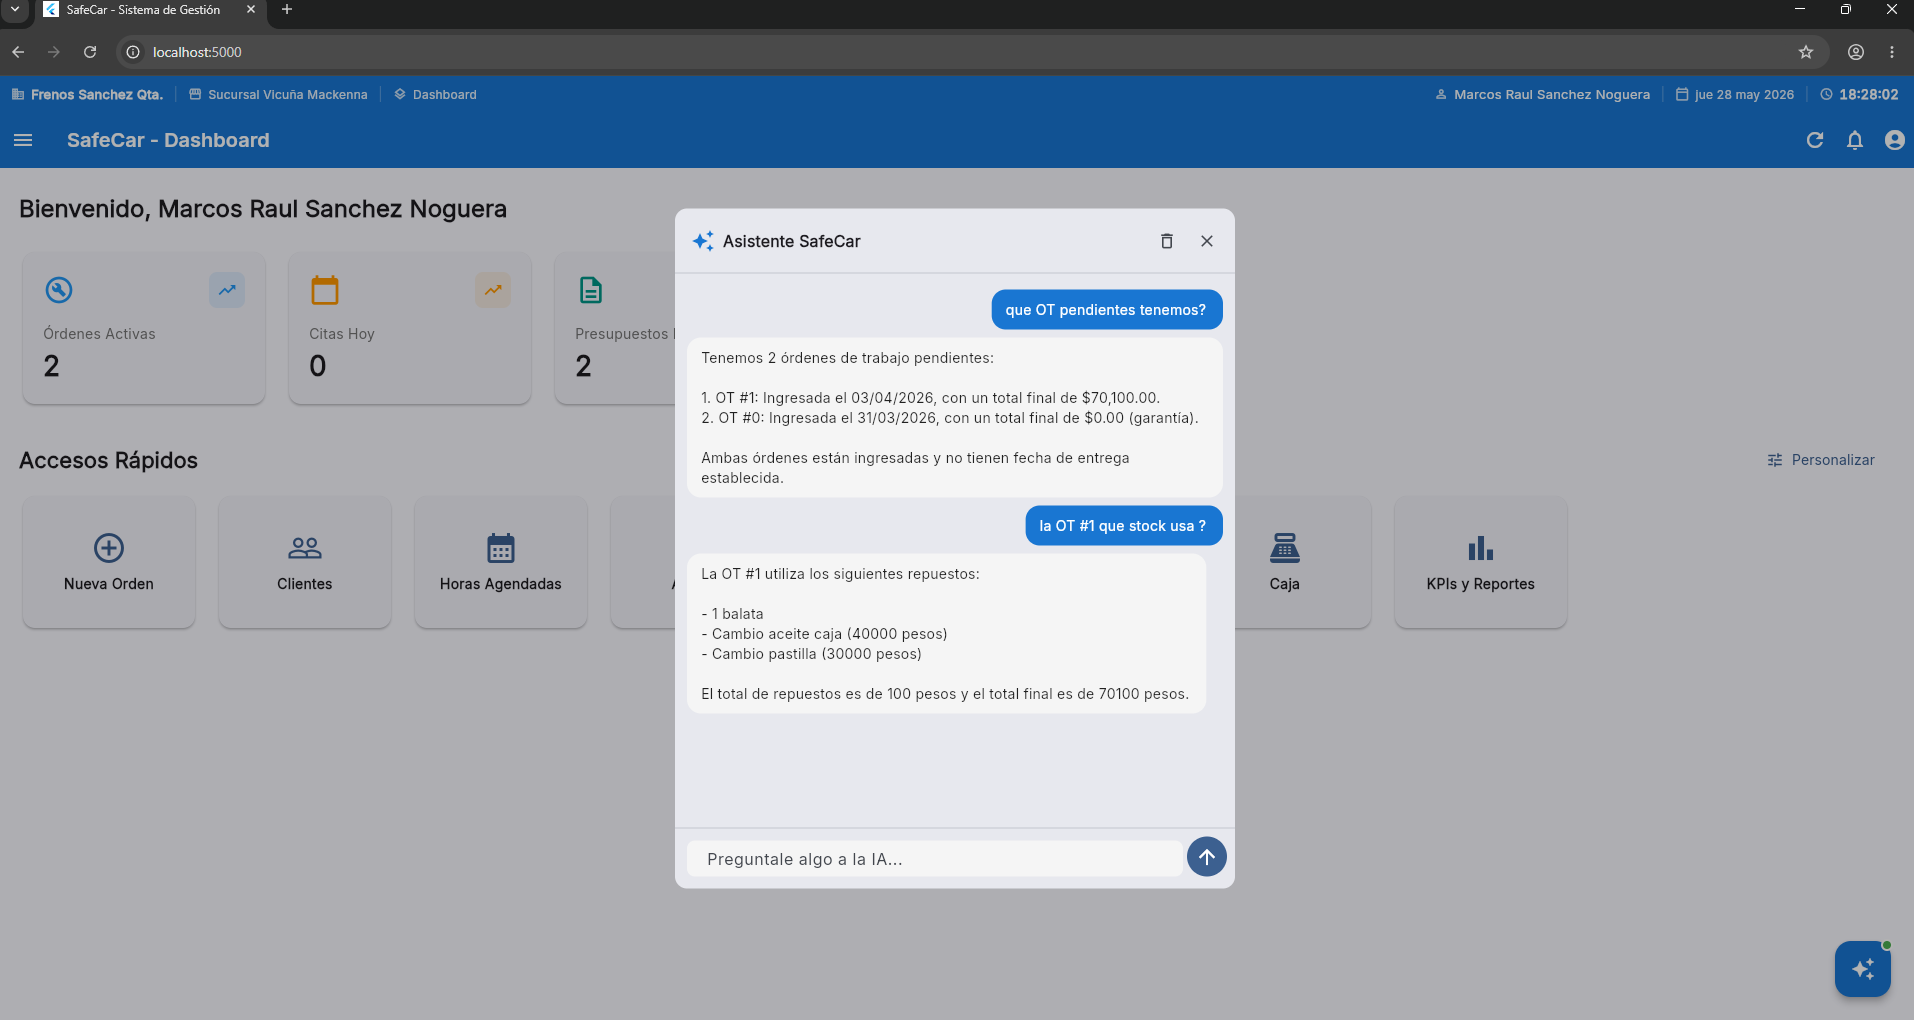
Task: Click the floating AI assistant button
Action: [1863, 969]
